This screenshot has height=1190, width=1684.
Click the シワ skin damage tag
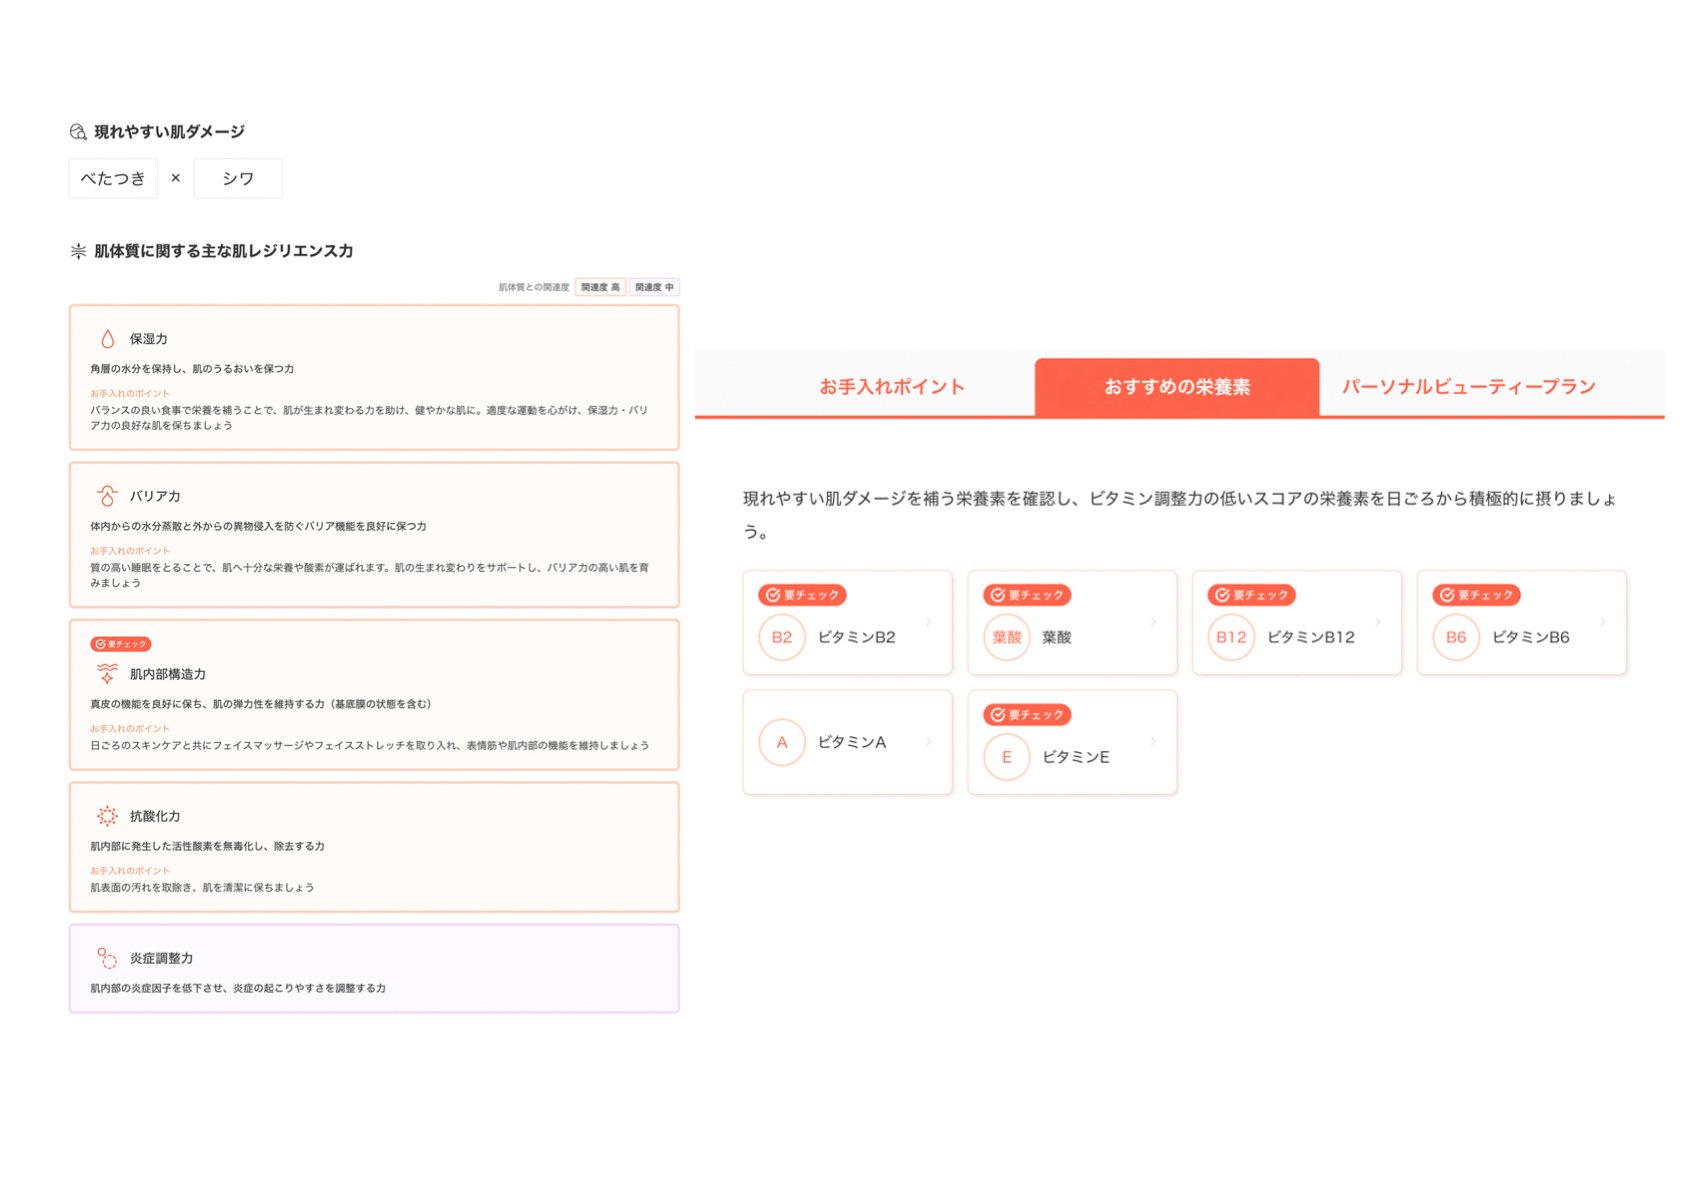pyautogui.click(x=238, y=178)
